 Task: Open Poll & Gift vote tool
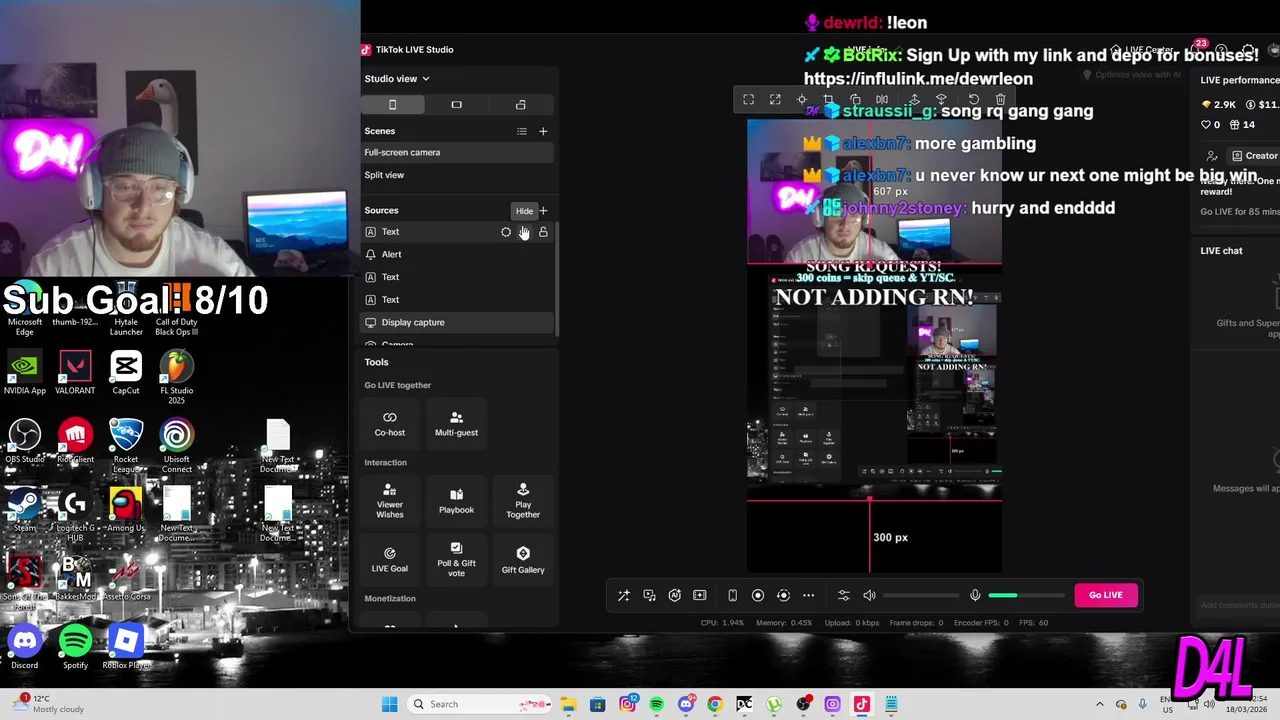click(456, 561)
